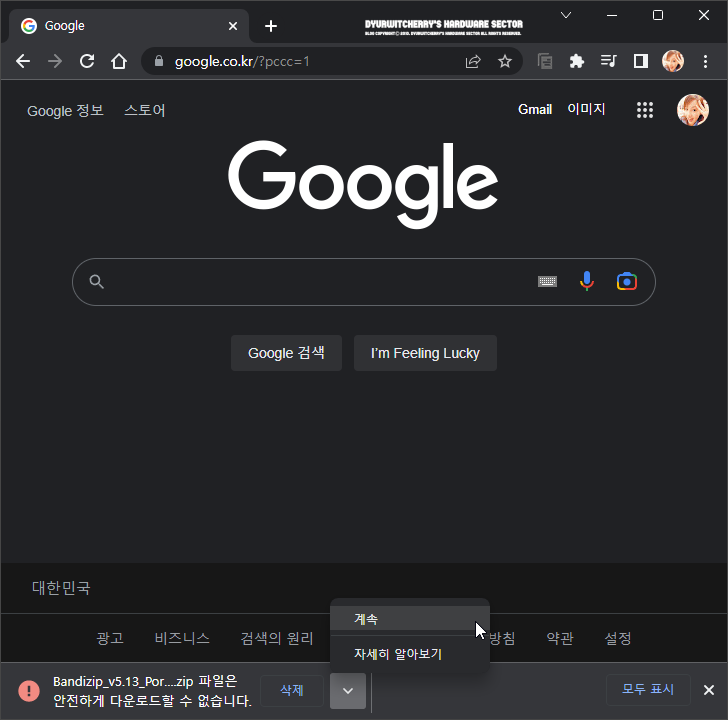728x720 pixels.
Task: Maximize the Chrome window
Action: pos(657,15)
